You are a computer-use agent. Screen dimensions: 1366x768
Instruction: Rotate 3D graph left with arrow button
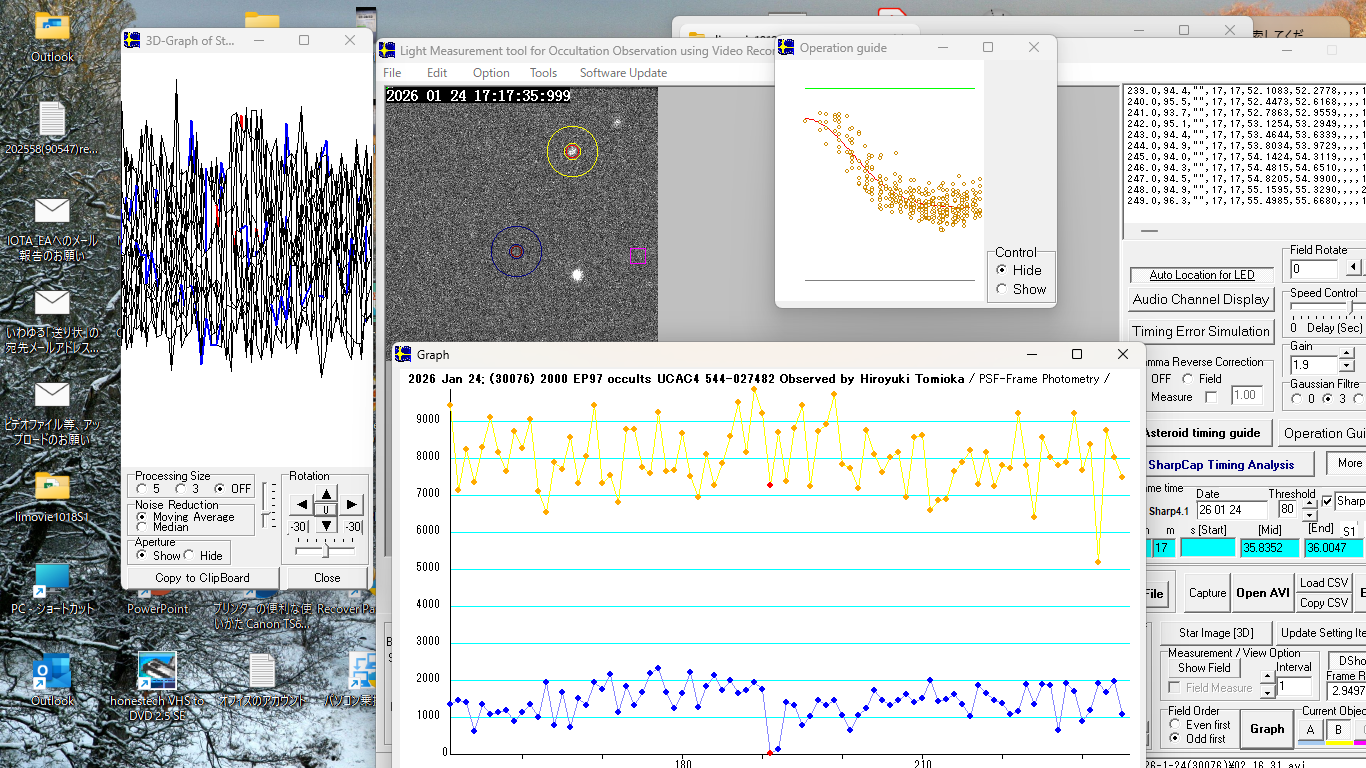(x=301, y=504)
